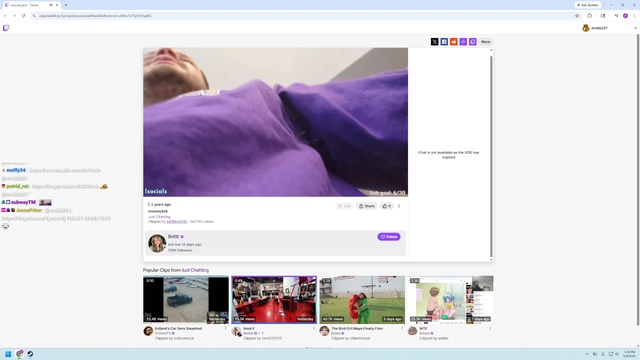Open options for the WTF clip

490,328
